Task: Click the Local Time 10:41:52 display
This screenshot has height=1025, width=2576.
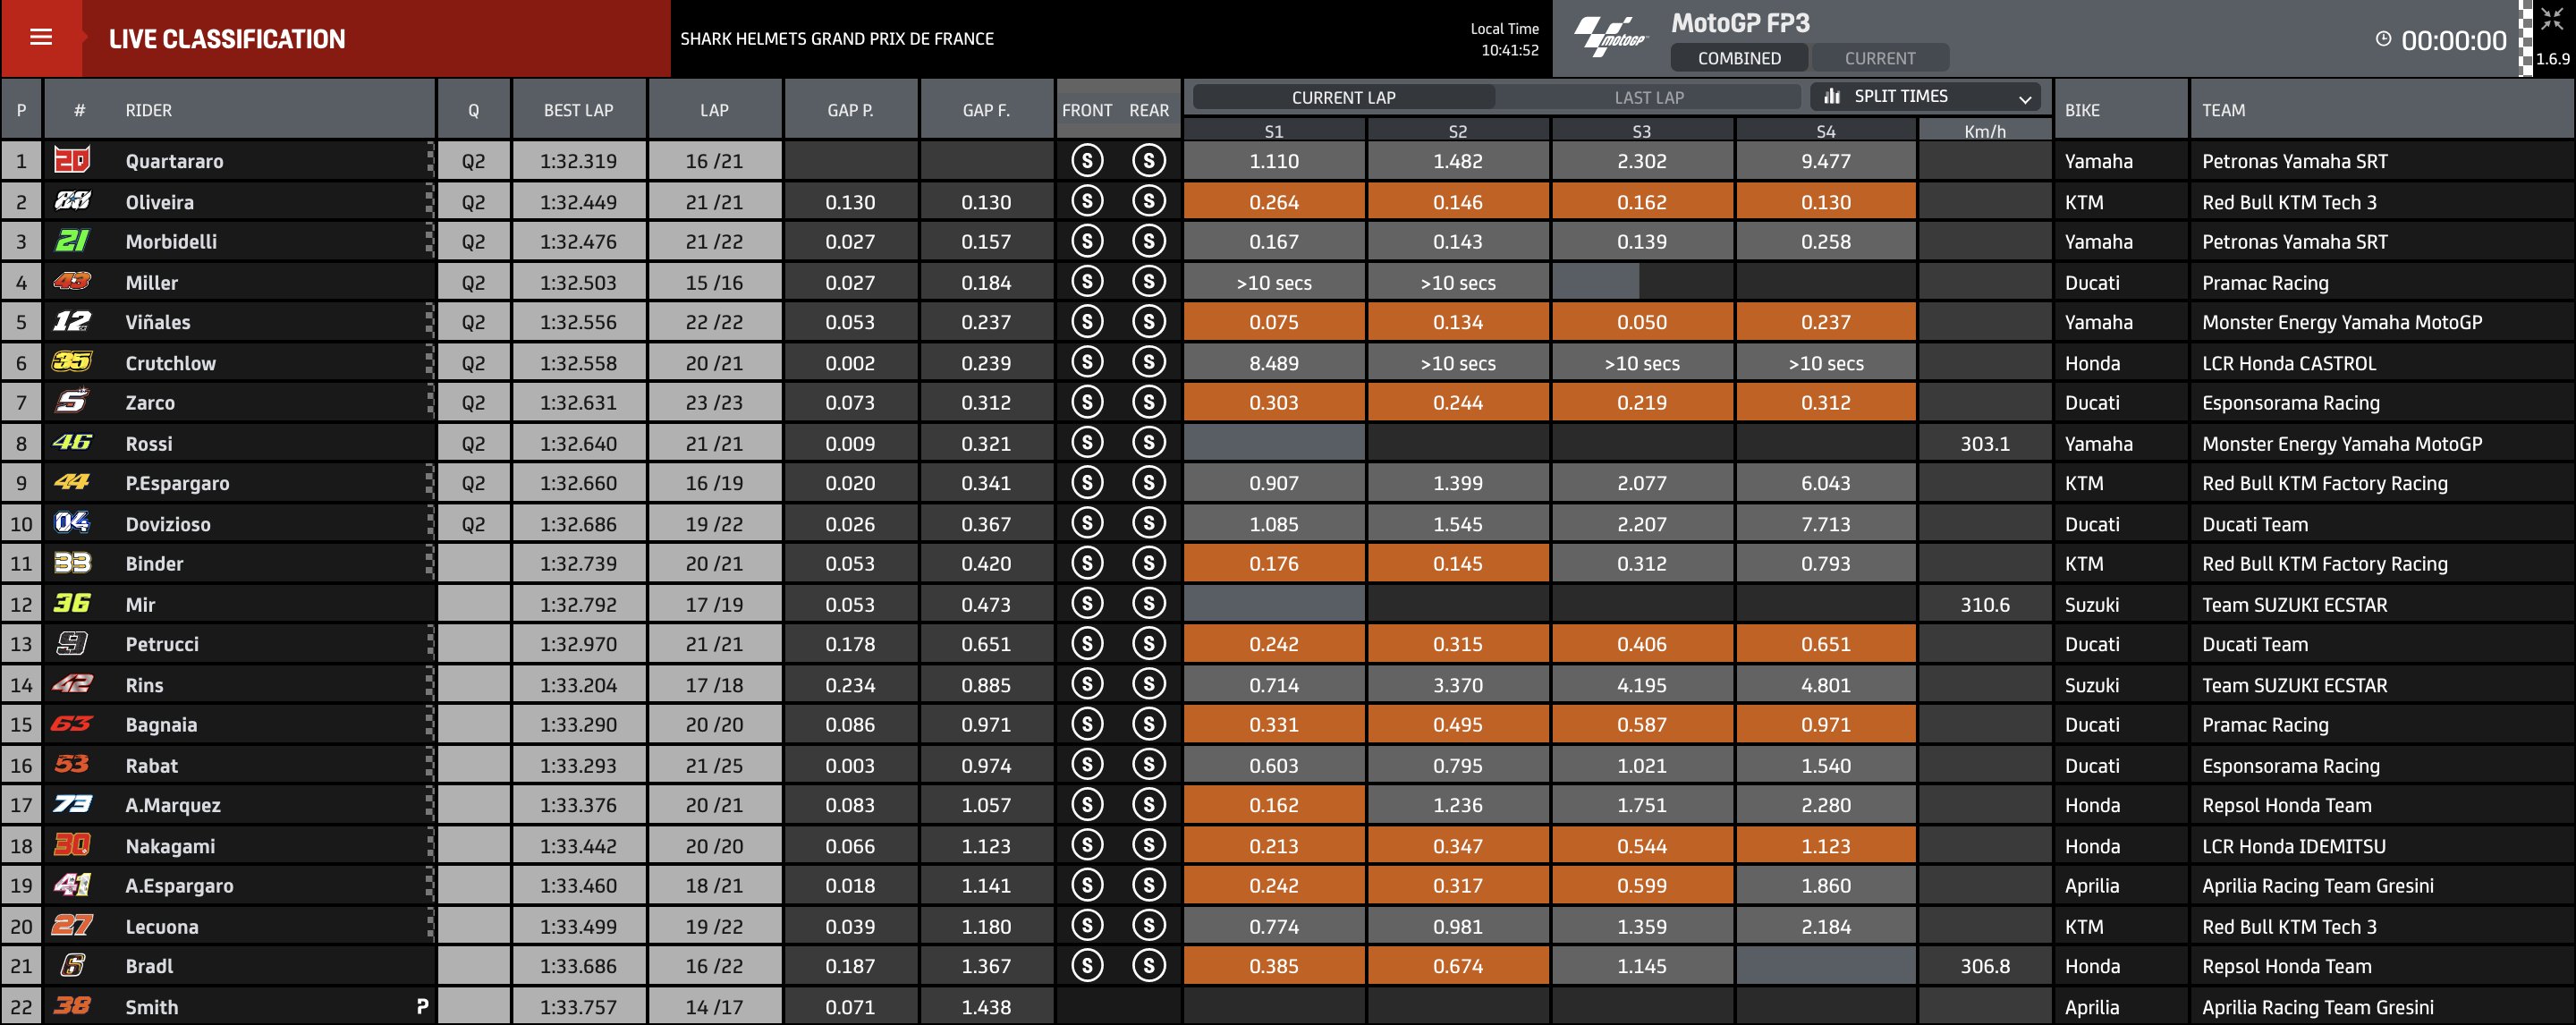Action: 1504,39
